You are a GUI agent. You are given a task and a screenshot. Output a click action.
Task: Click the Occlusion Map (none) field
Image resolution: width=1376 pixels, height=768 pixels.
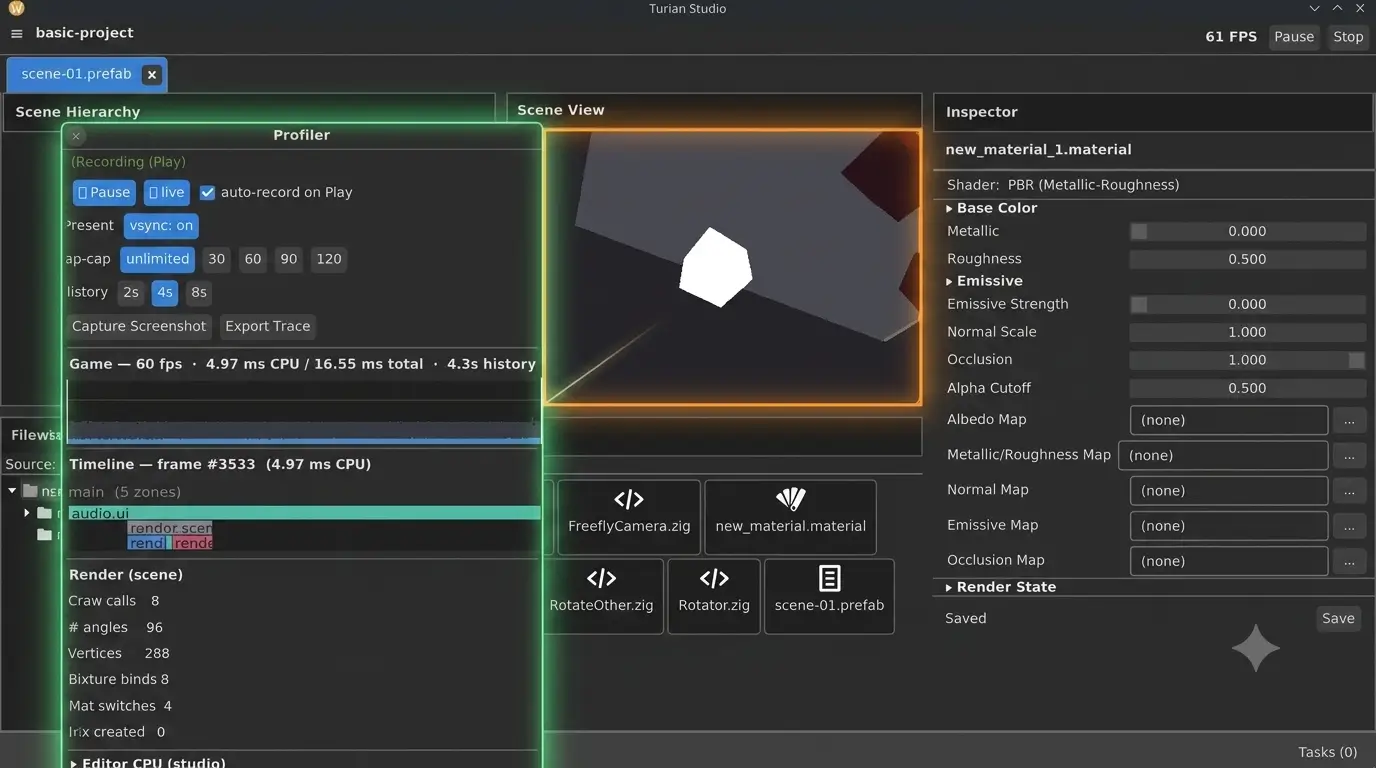tap(1229, 561)
